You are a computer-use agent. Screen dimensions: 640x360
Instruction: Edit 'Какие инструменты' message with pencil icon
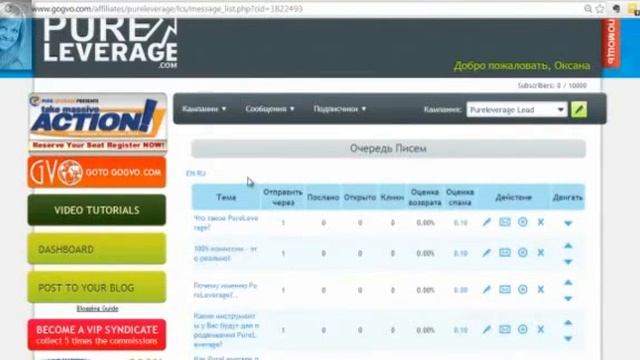[487, 330]
